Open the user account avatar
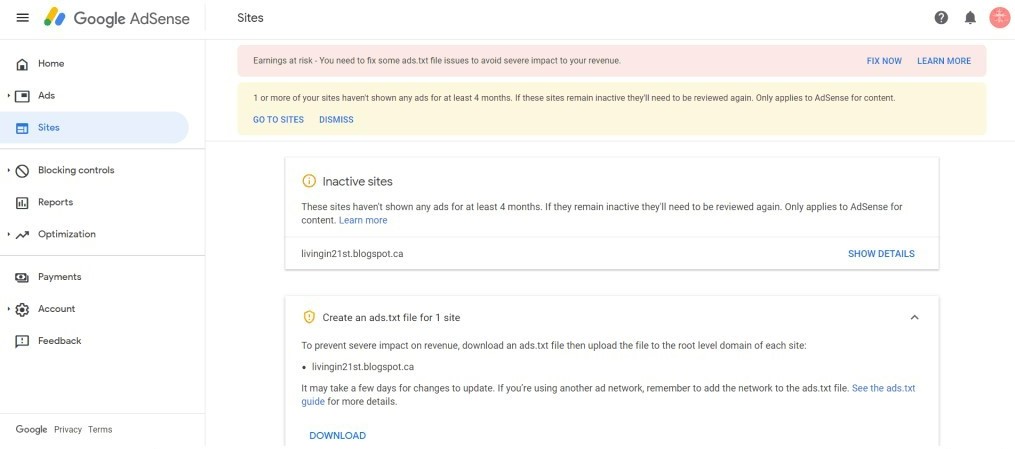This screenshot has width=1015, height=449. click(x=1000, y=18)
